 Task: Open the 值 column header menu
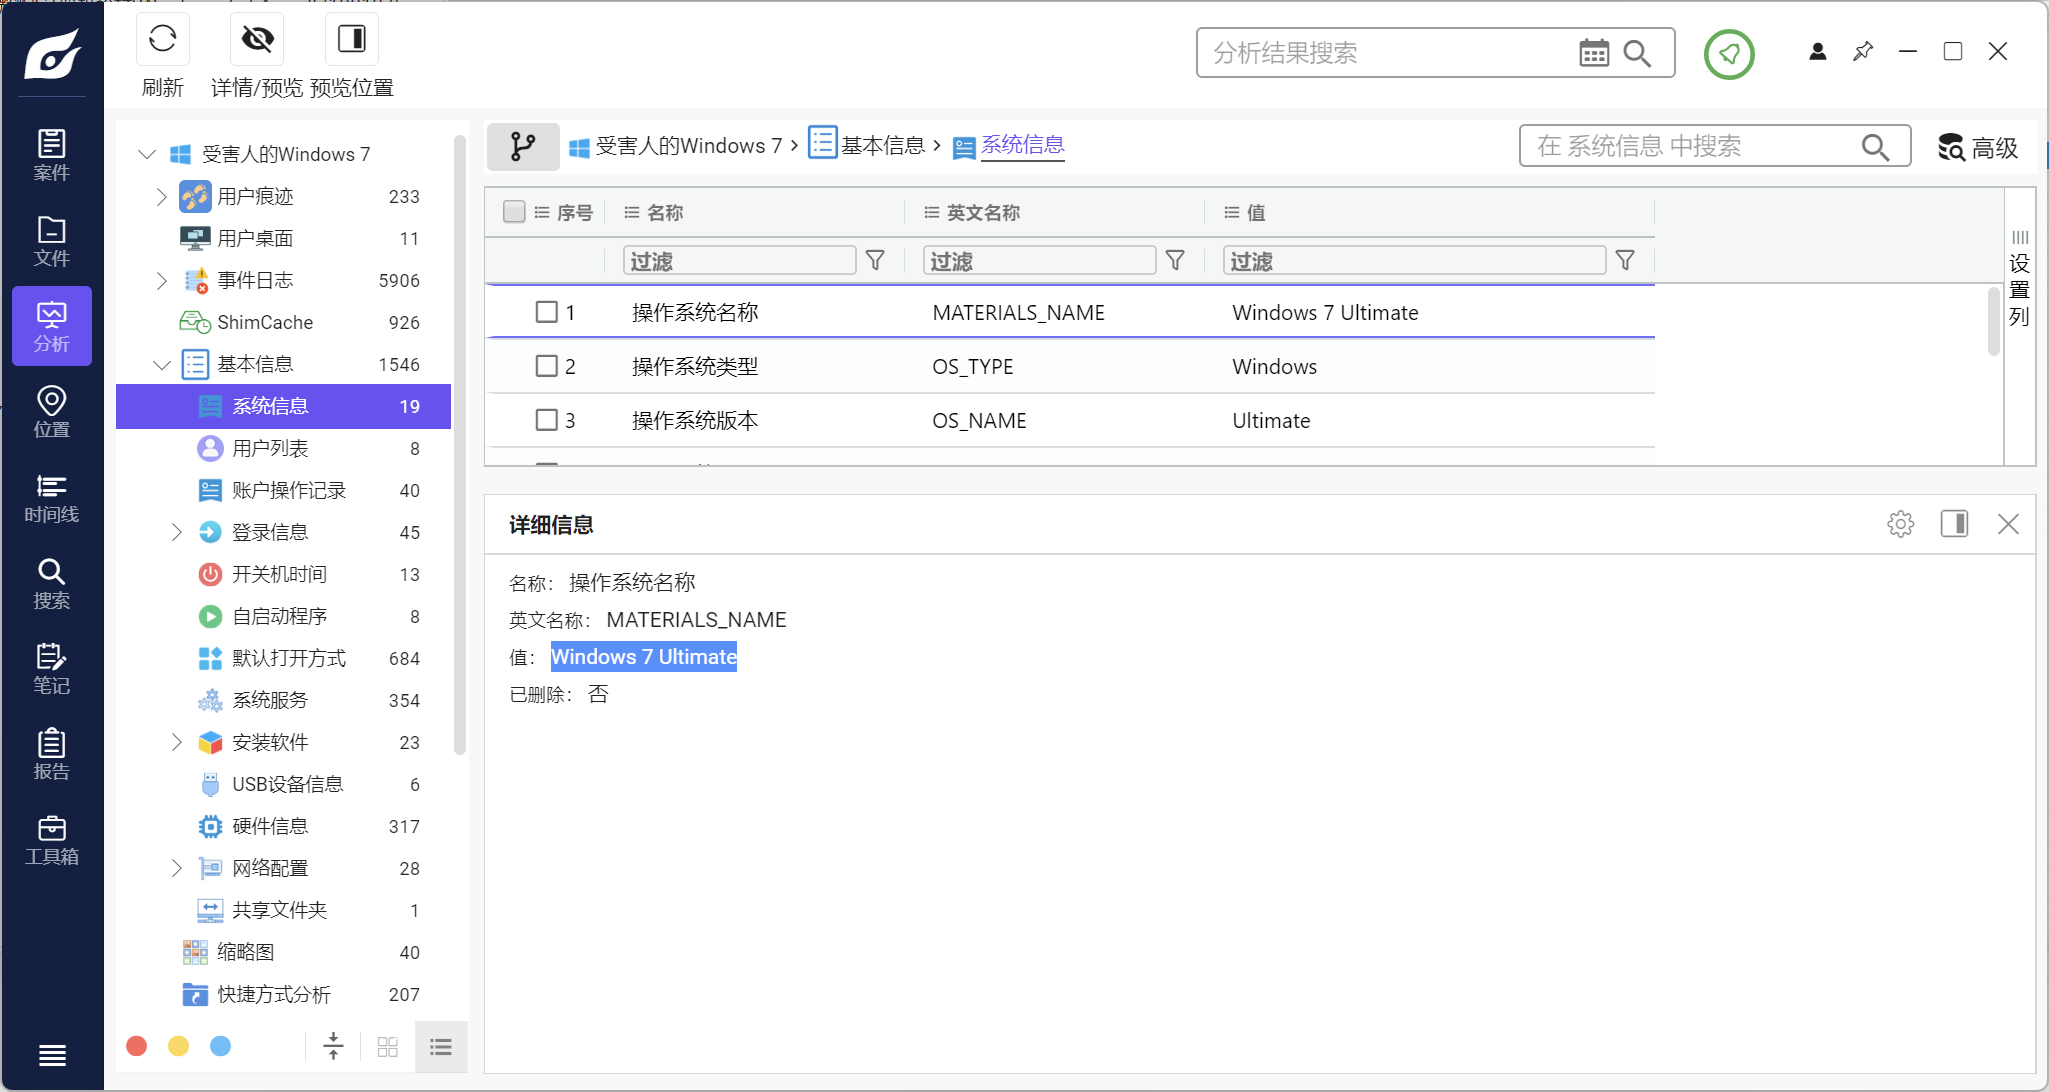click(x=1232, y=212)
